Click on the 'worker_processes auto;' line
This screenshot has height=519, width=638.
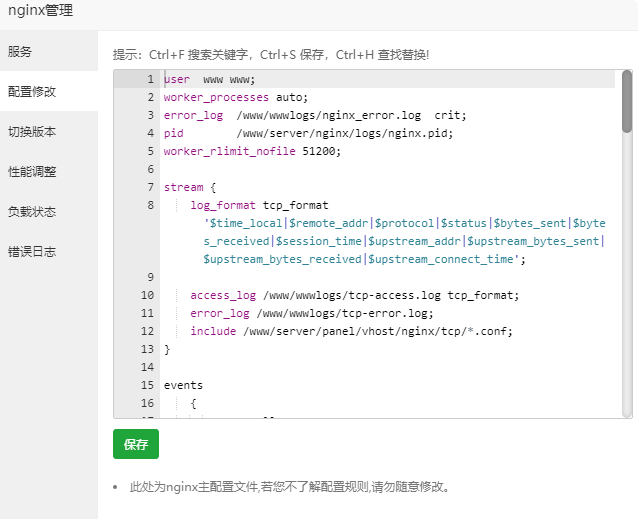pyautogui.click(x=236, y=97)
